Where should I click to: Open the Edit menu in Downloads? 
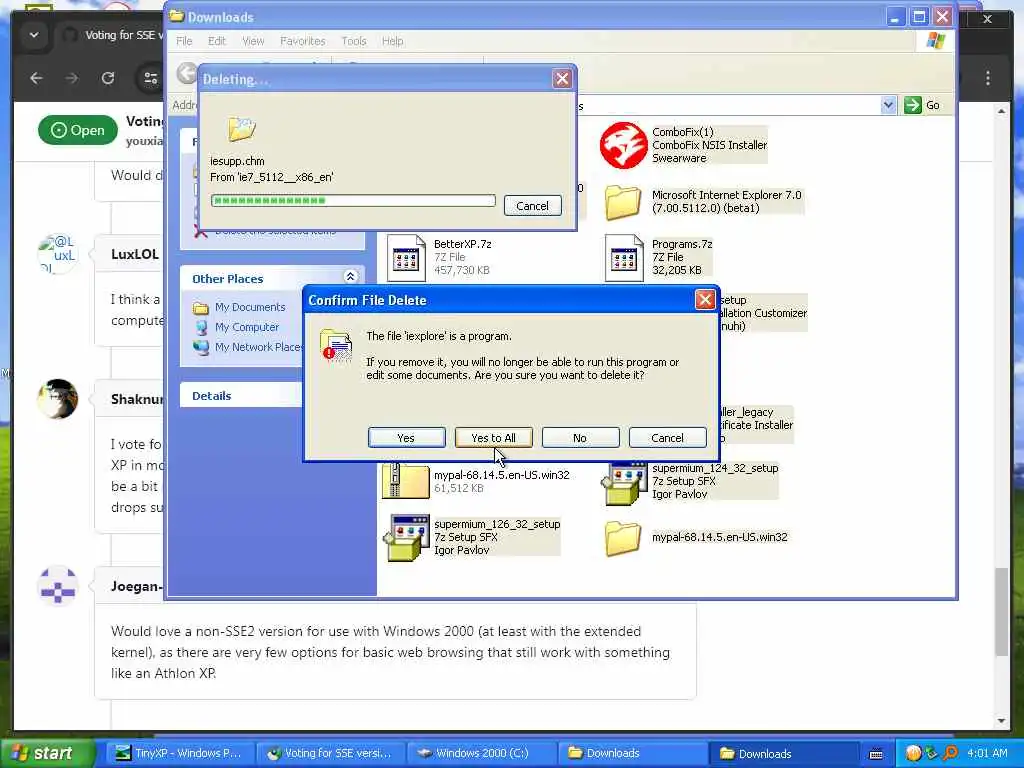pos(216,41)
